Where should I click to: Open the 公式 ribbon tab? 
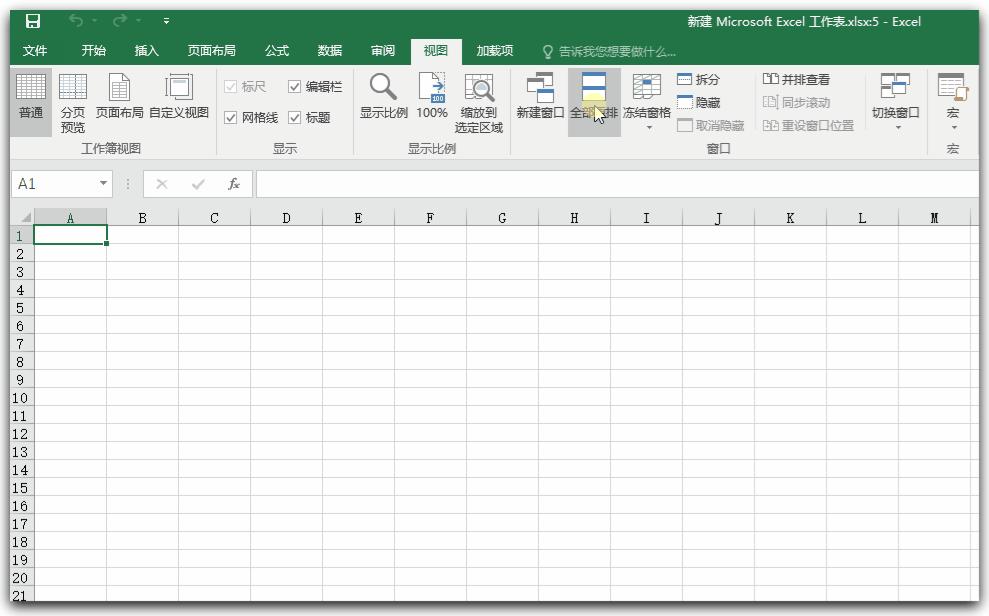click(275, 50)
